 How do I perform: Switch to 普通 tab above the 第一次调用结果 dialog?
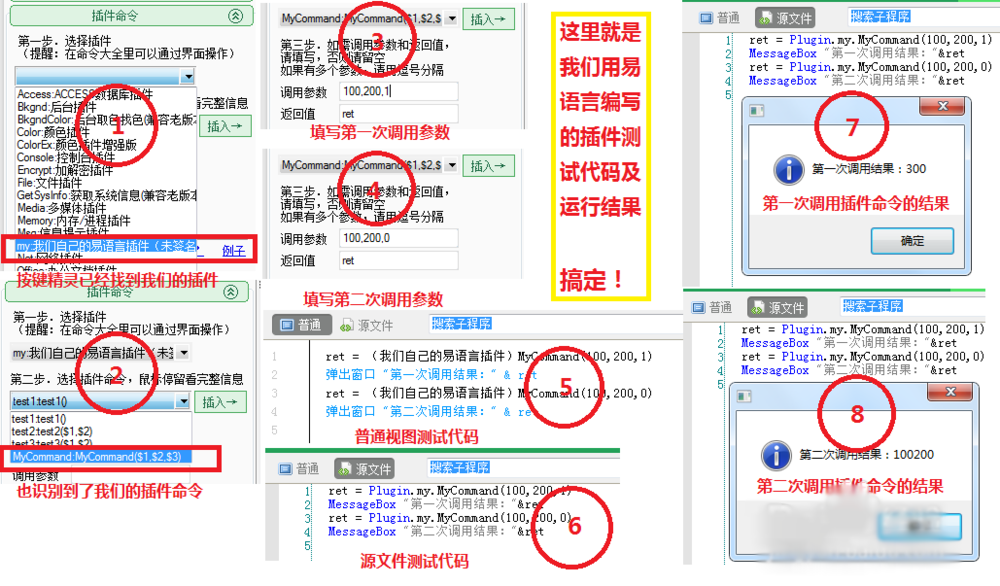pyautogui.click(x=719, y=18)
